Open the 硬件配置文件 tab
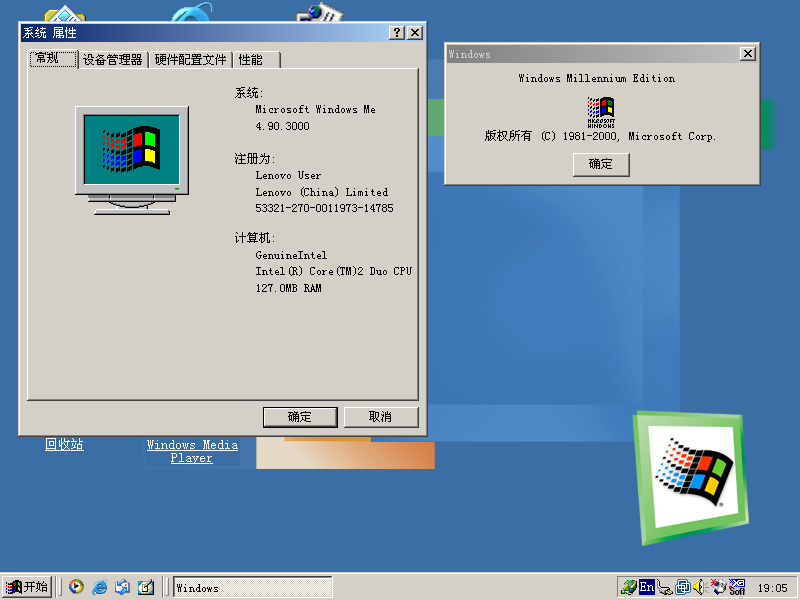 tap(190, 60)
